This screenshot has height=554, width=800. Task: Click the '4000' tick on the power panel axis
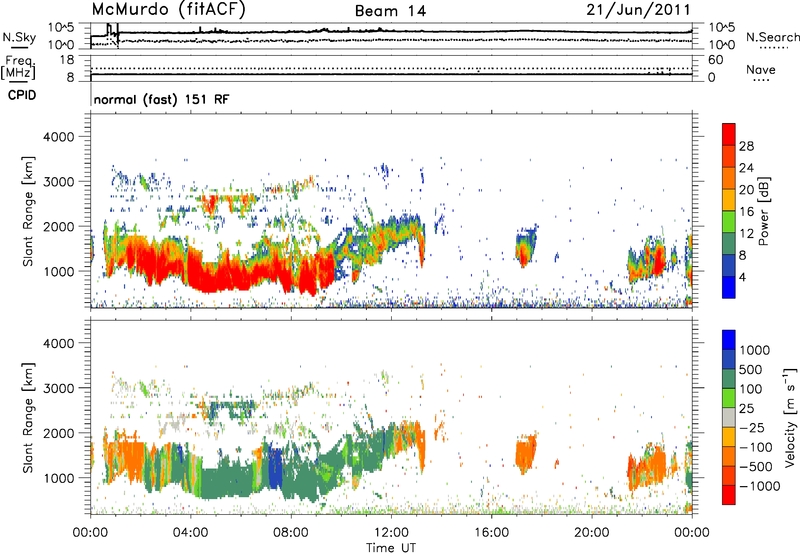[x=58, y=137]
